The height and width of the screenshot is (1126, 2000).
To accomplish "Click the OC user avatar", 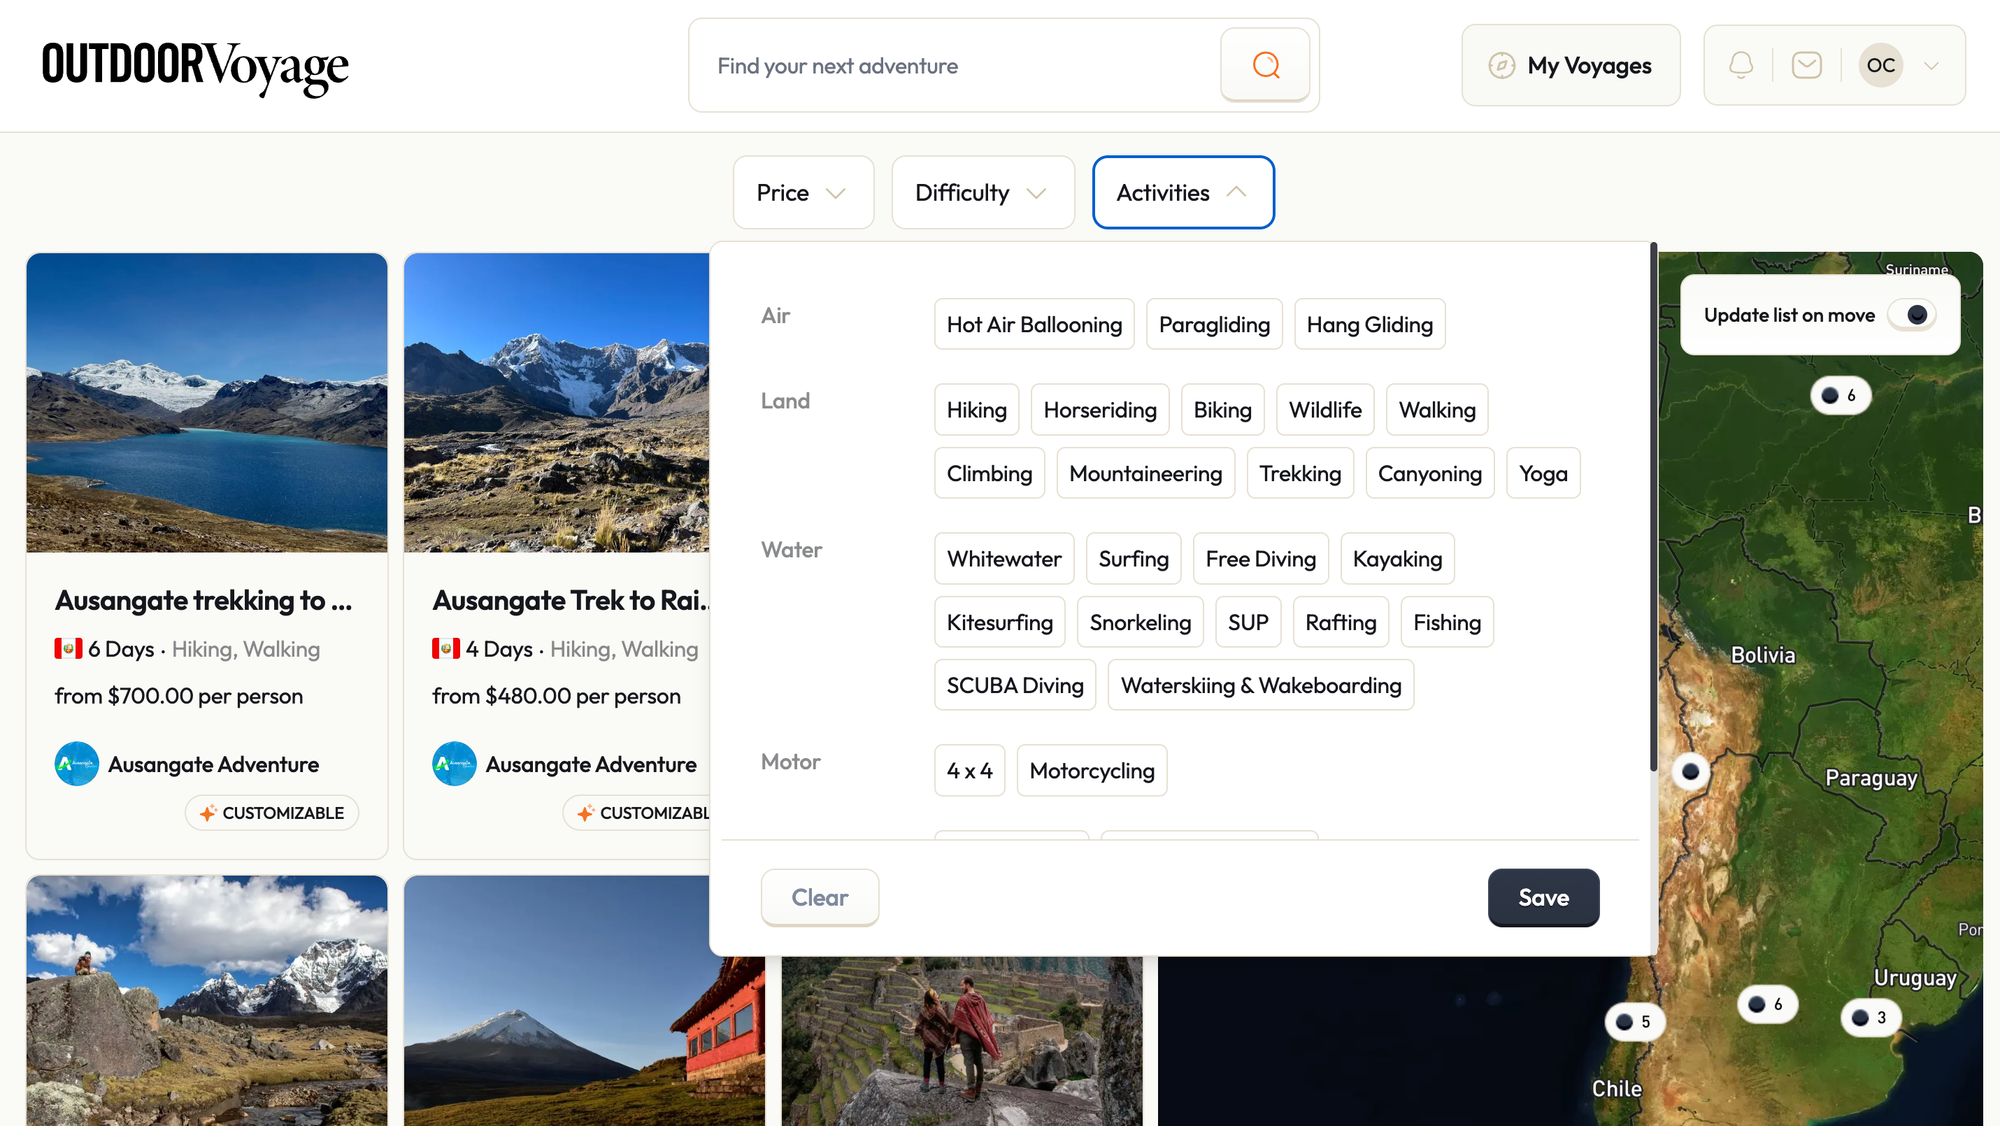I will coord(1880,65).
